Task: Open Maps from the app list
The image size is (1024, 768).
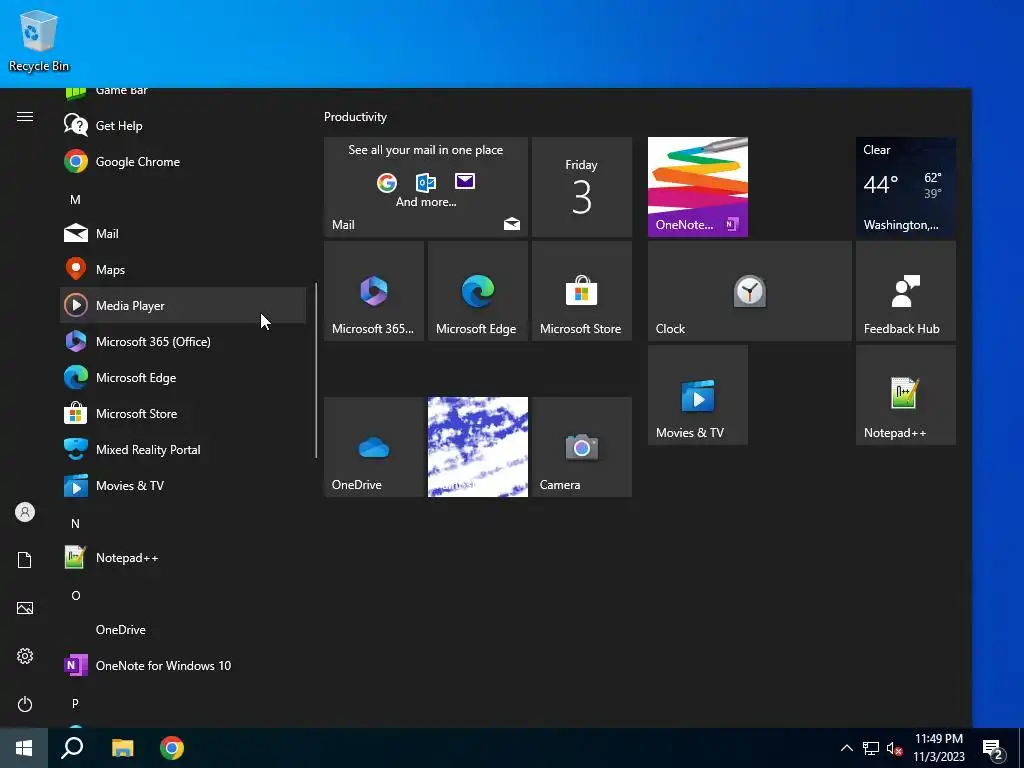Action: tap(183, 269)
